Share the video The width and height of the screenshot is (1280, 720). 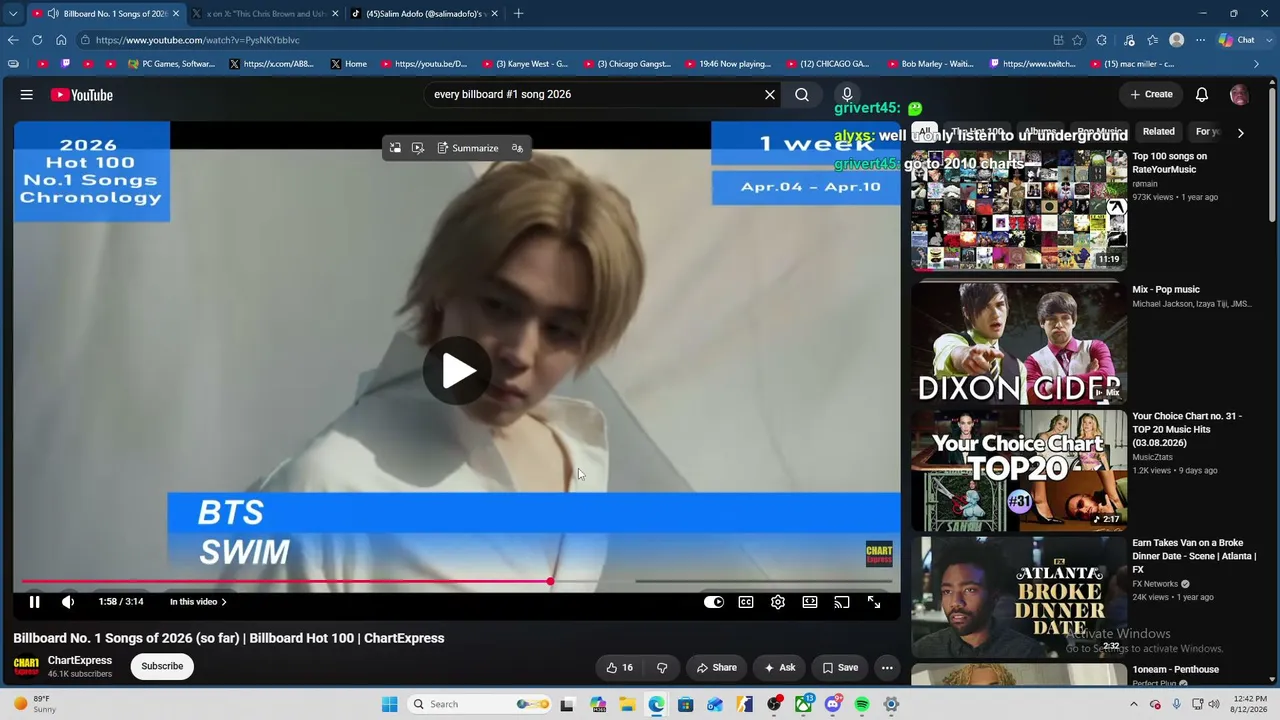point(717,667)
